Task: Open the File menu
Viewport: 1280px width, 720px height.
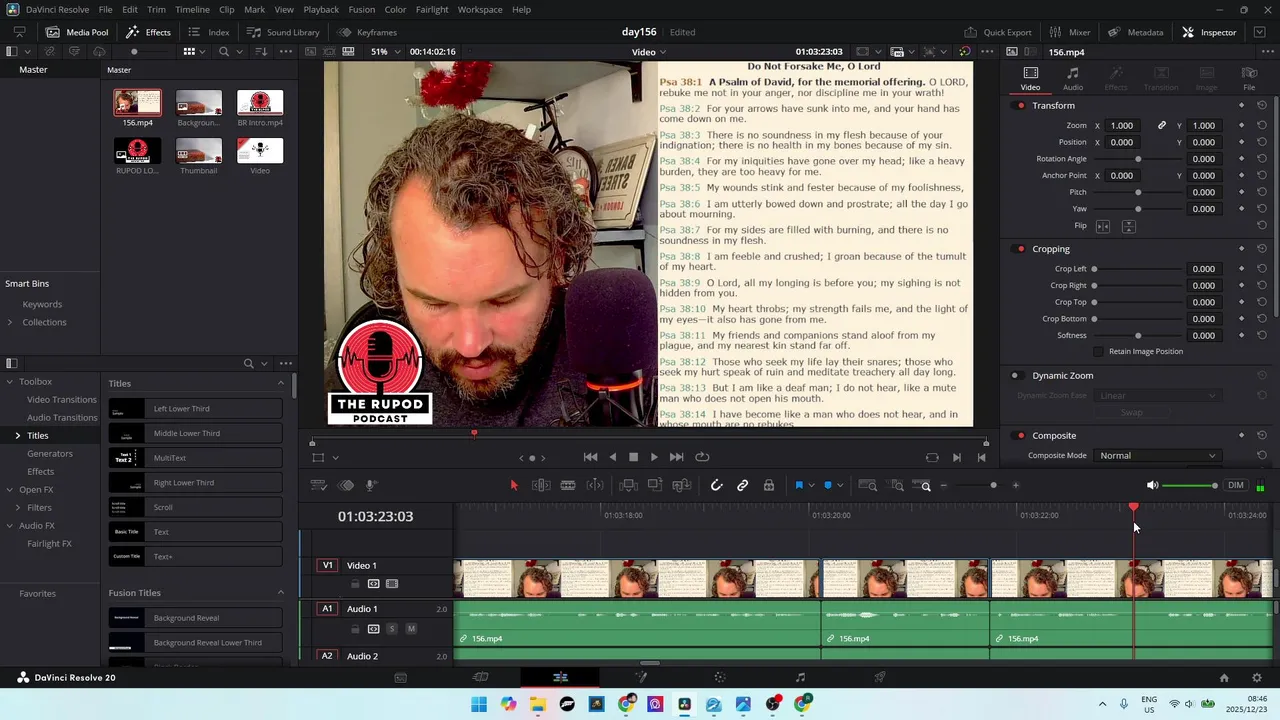Action: click(105, 9)
